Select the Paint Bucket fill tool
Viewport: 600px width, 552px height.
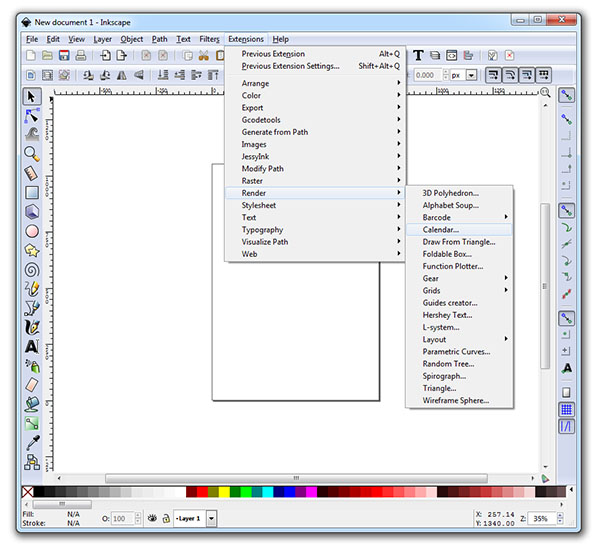pos(32,404)
